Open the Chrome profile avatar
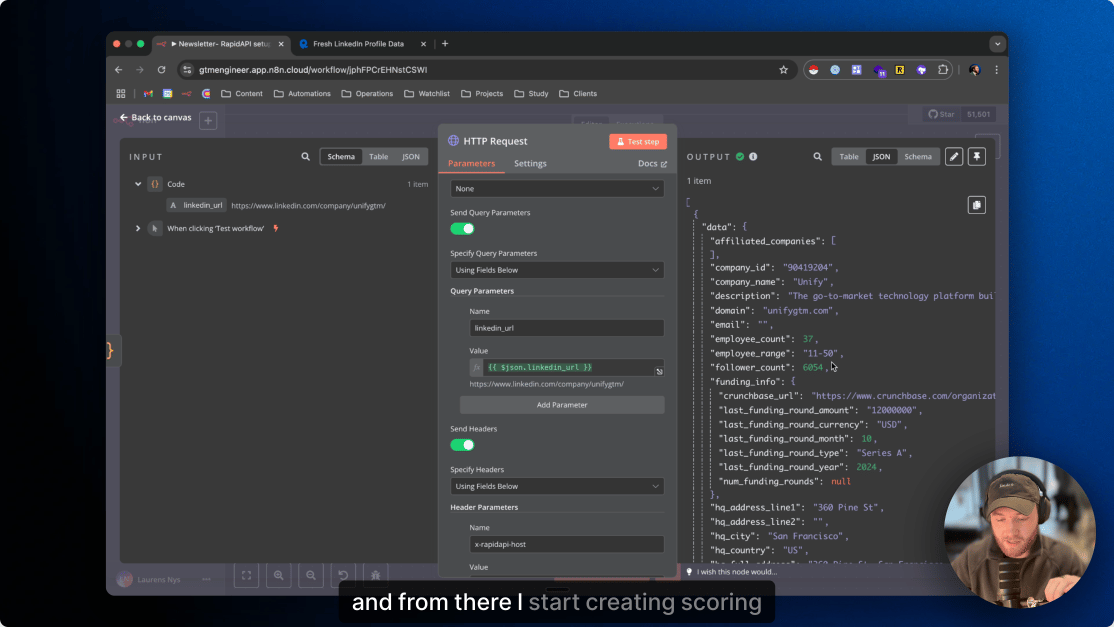Image resolution: width=1114 pixels, height=627 pixels. [x=975, y=70]
